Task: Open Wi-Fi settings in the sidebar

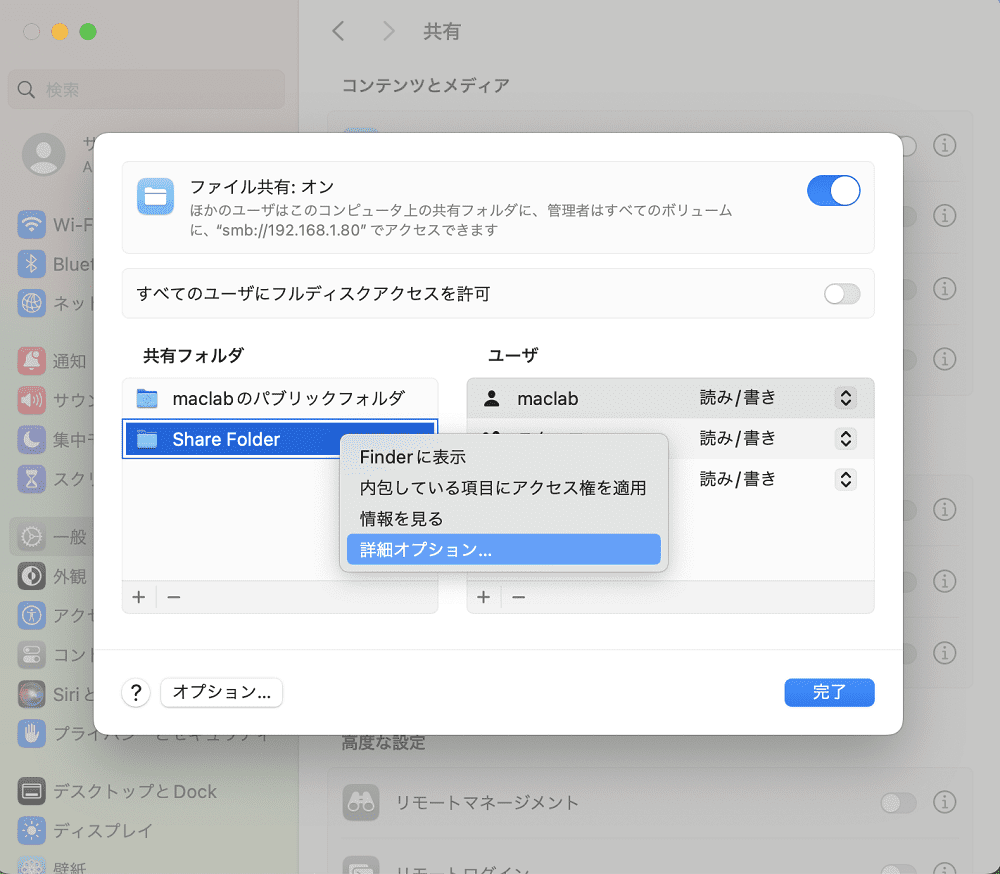Action: pos(55,225)
